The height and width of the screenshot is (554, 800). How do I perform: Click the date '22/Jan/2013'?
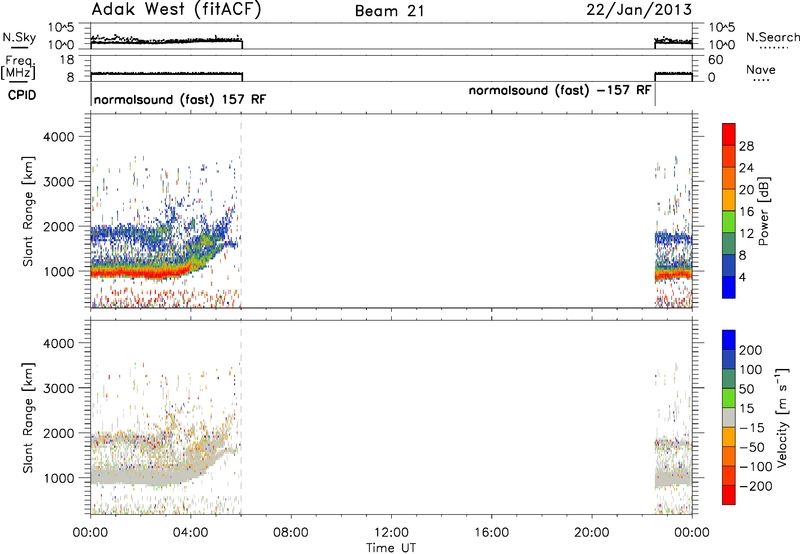[x=639, y=9]
